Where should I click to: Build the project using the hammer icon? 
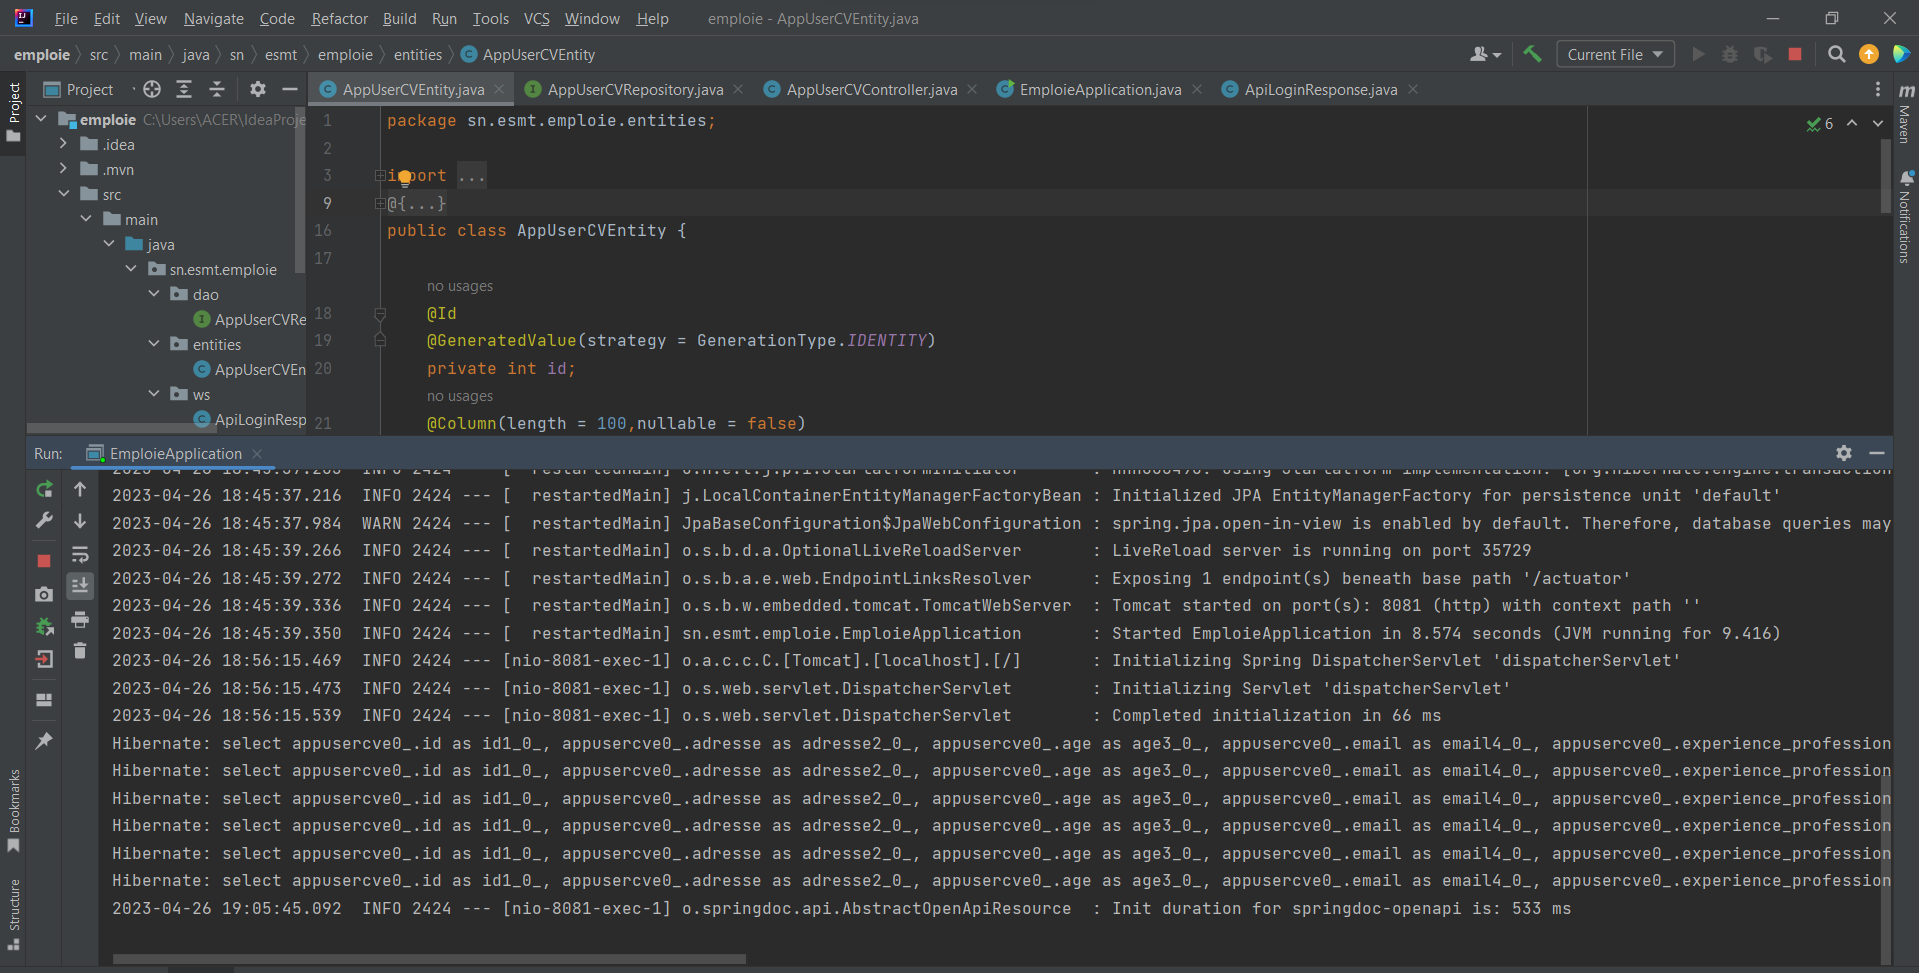[x=1532, y=53]
